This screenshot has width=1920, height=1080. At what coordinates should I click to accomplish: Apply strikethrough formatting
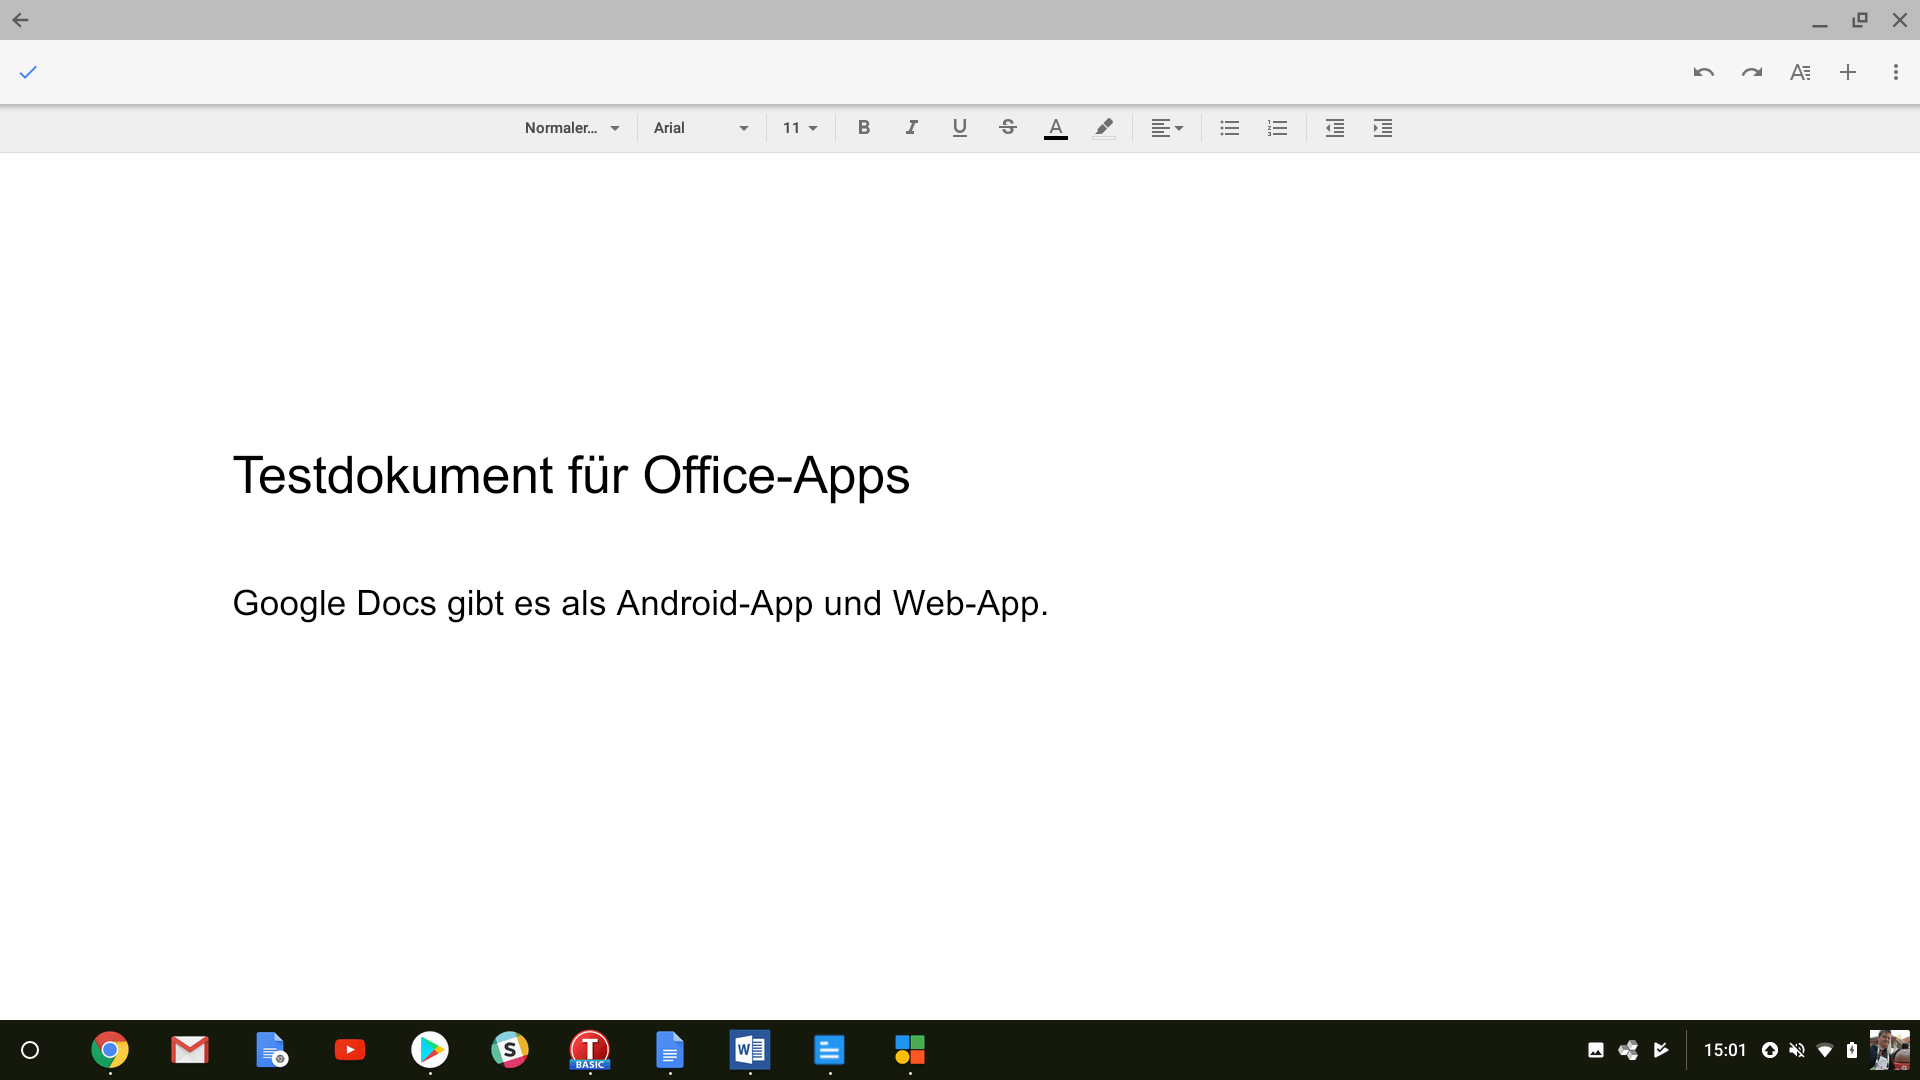tap(1007, 128)
